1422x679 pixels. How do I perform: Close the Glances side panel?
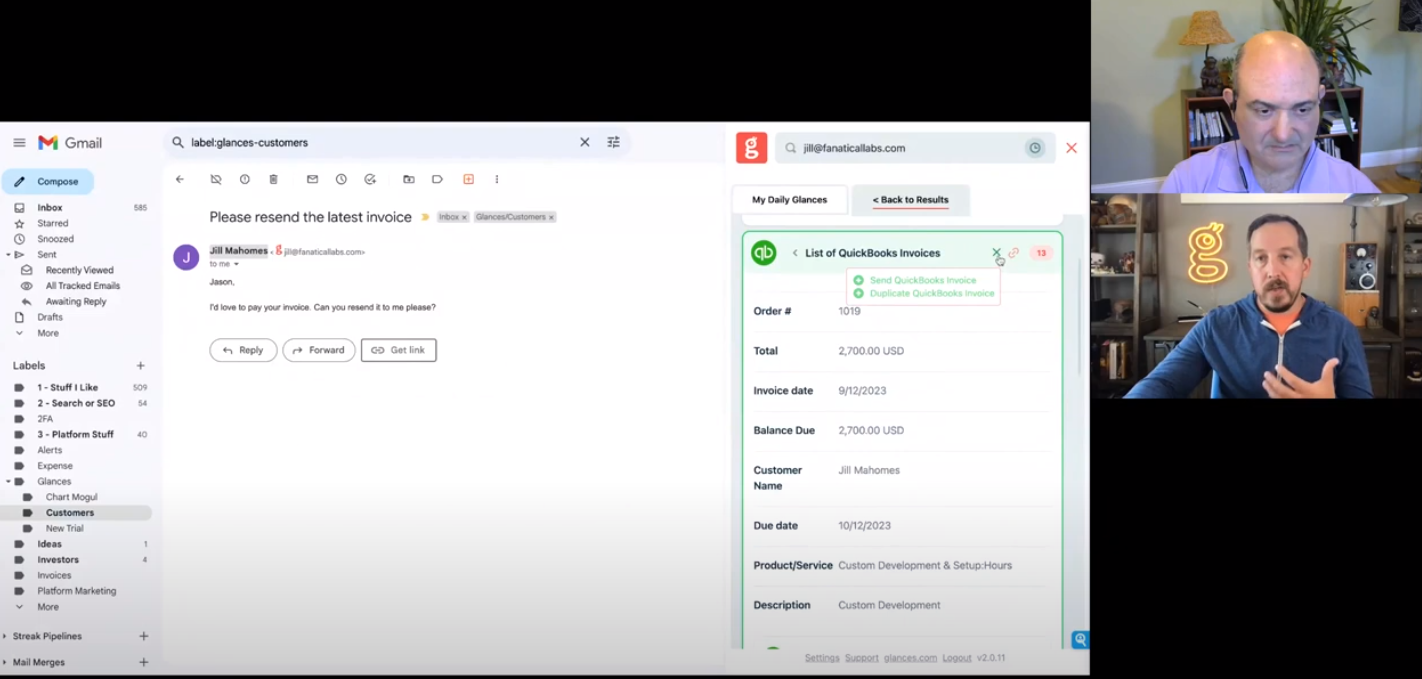pos(1071,148)
